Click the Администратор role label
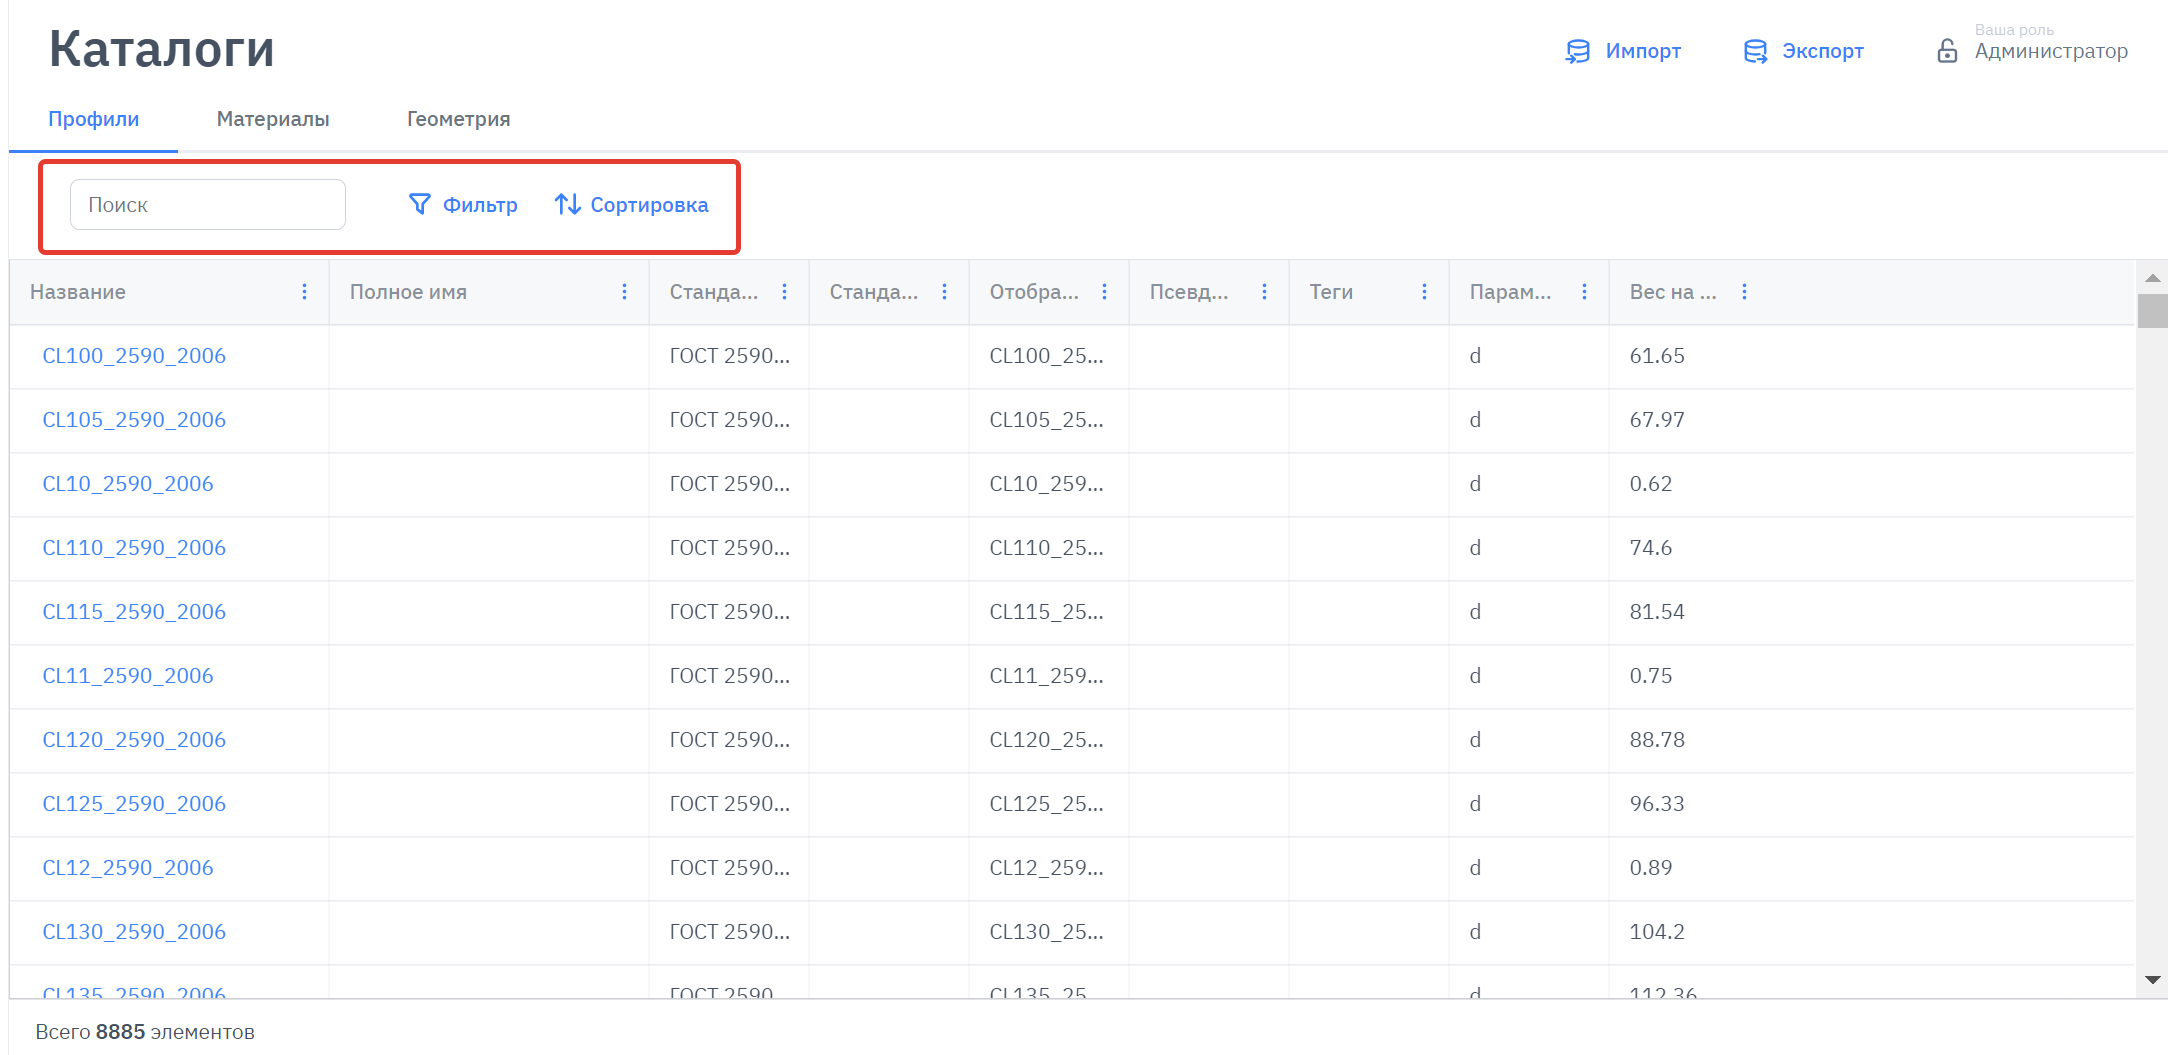The width and height of the screenshot is (2168, 1055). point(2051,51)
